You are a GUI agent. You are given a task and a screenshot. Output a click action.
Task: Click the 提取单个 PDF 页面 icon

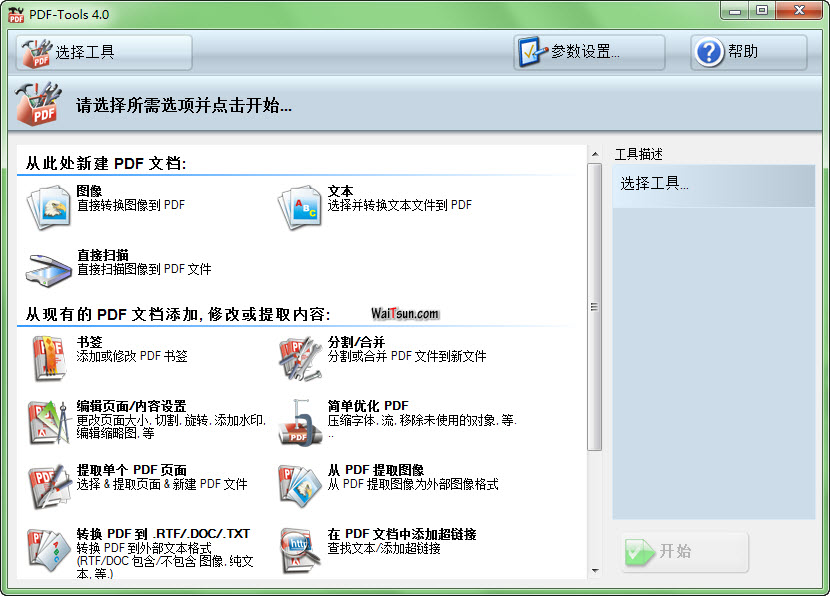point(48,485)
